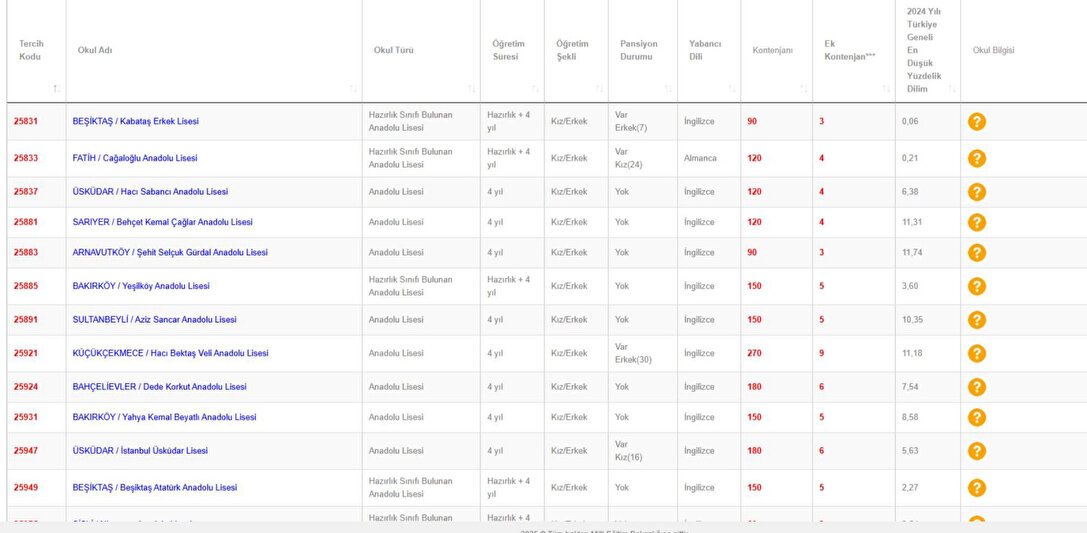The image size is (1087, 533).
Task: Click the Okul Bilgisi column header
Action: click(993, 51)
